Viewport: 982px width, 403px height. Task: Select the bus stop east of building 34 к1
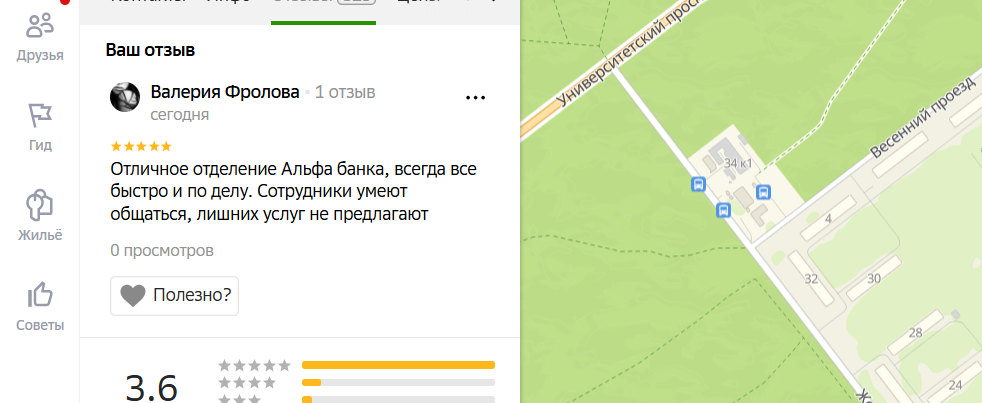tap(763, 192)
